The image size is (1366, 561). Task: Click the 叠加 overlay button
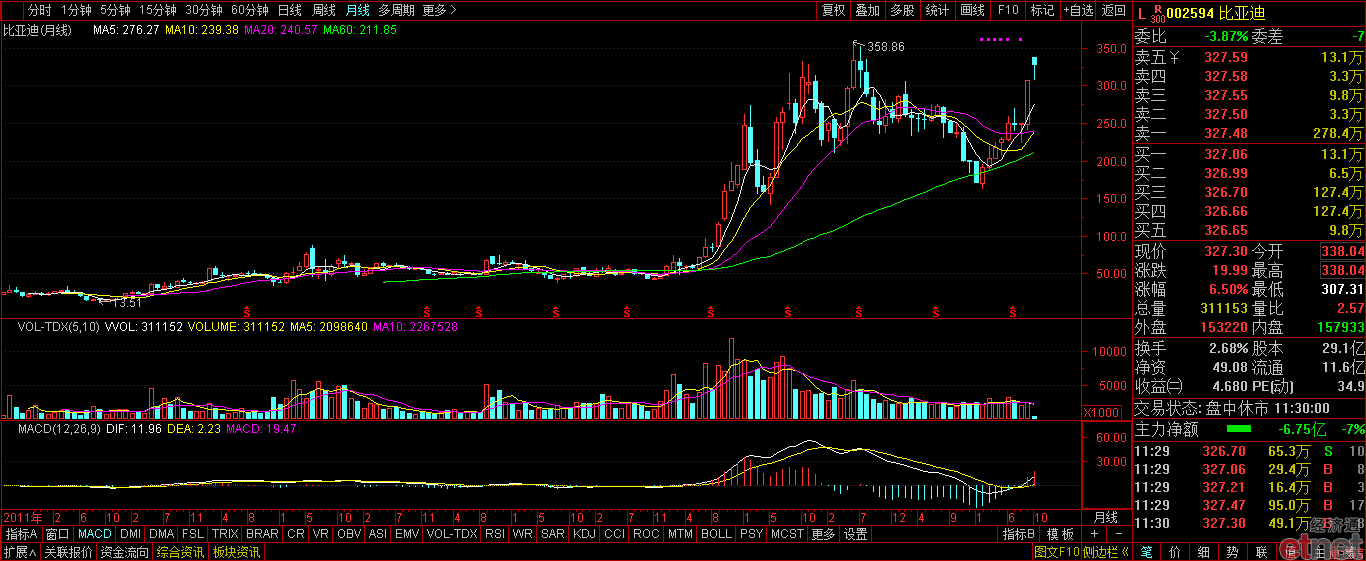(867, 10)
